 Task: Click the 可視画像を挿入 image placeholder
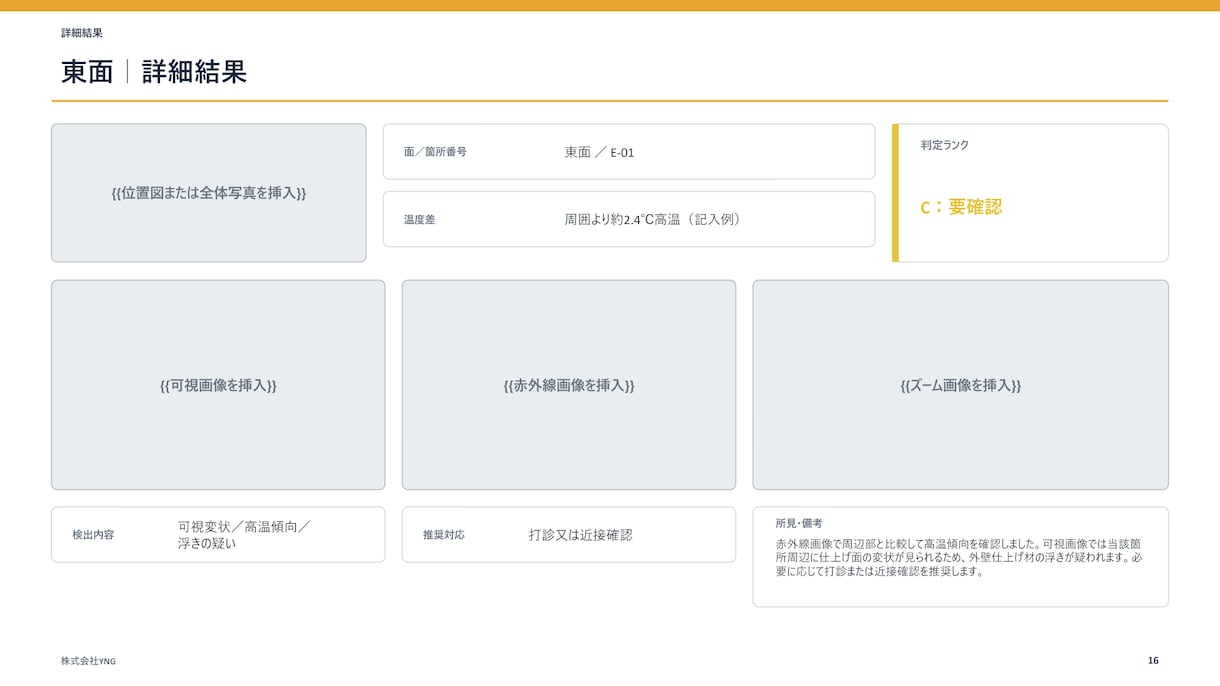pos(218,385)
